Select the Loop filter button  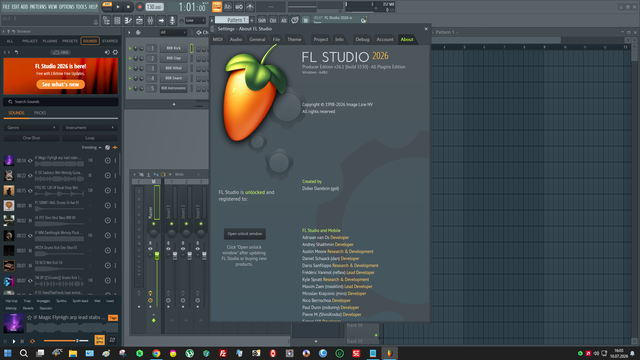(90, 138)
